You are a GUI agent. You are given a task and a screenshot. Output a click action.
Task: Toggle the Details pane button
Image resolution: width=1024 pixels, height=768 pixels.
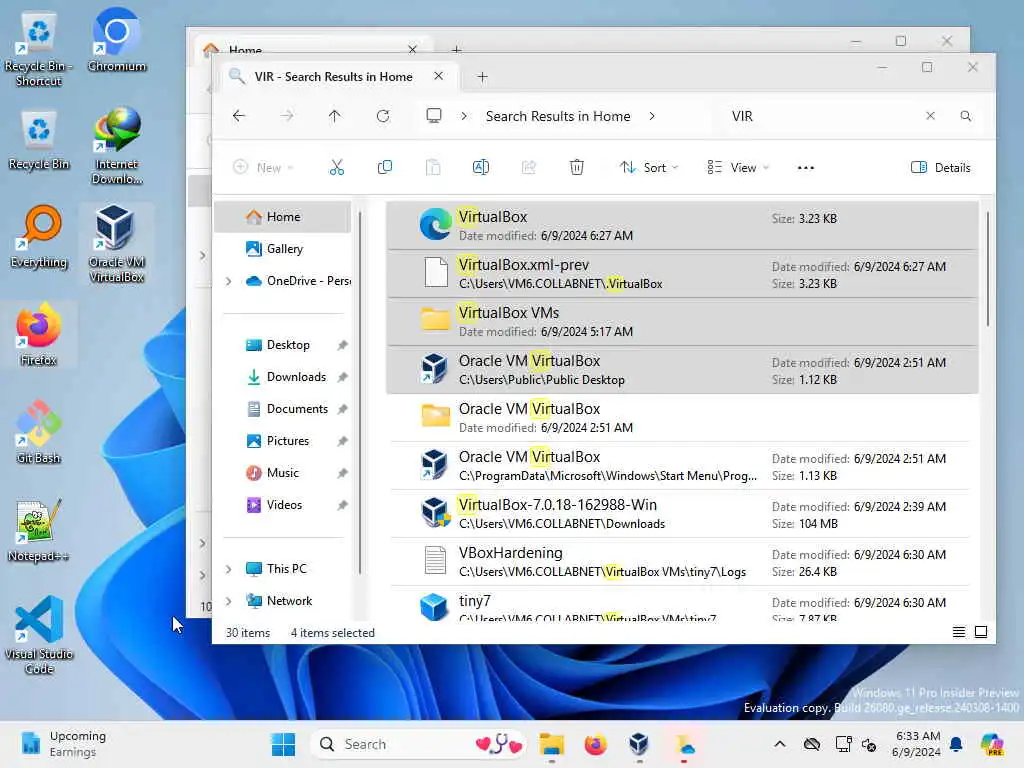click(940, 168)
